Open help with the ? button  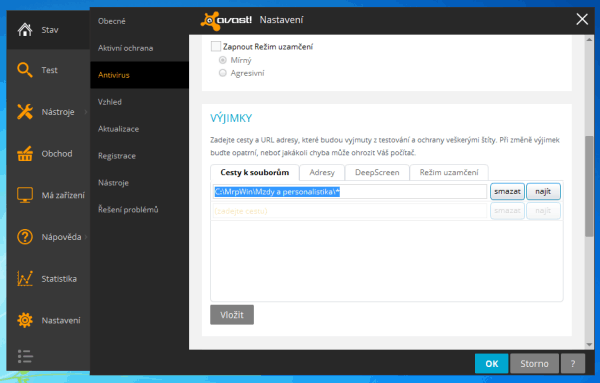coord(573,363)
